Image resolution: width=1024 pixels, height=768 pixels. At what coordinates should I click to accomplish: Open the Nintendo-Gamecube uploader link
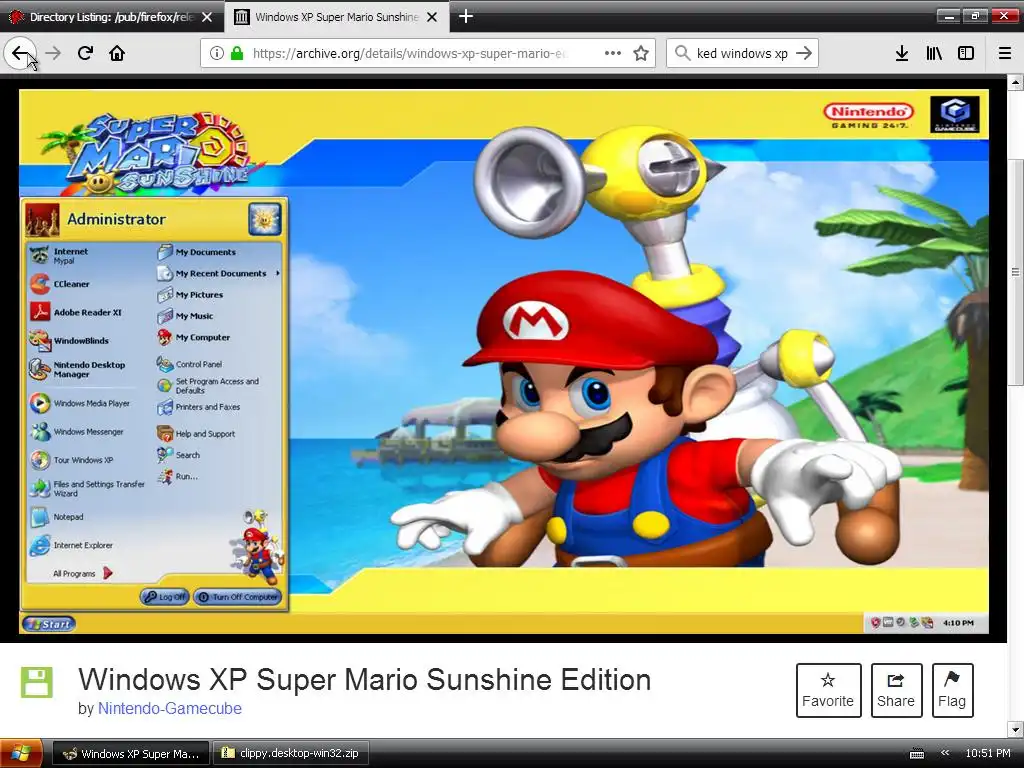point(170,709)
